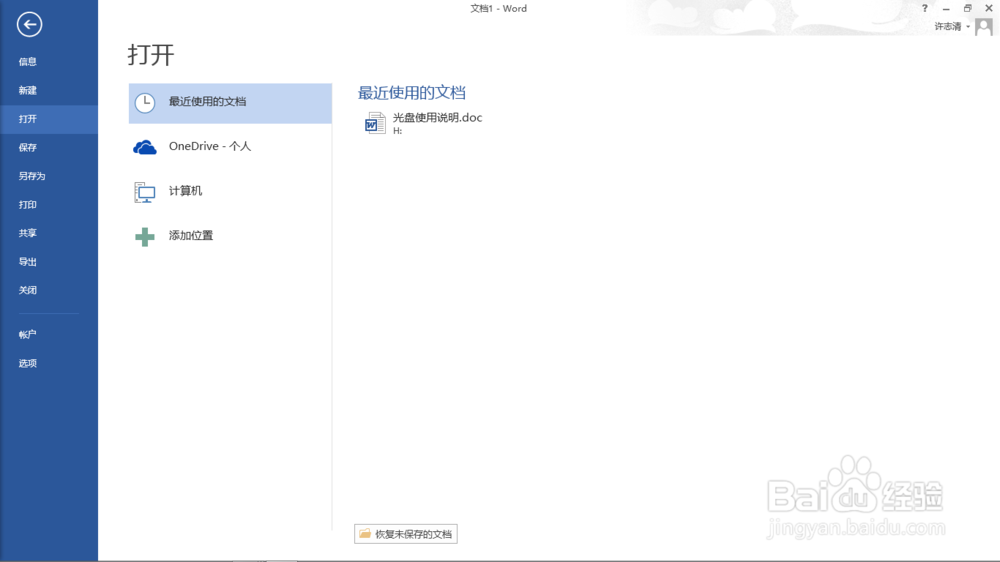This screenshot has width=1000, height=562.
Task: Close the Word window
Action: click(x=989, y=8)
